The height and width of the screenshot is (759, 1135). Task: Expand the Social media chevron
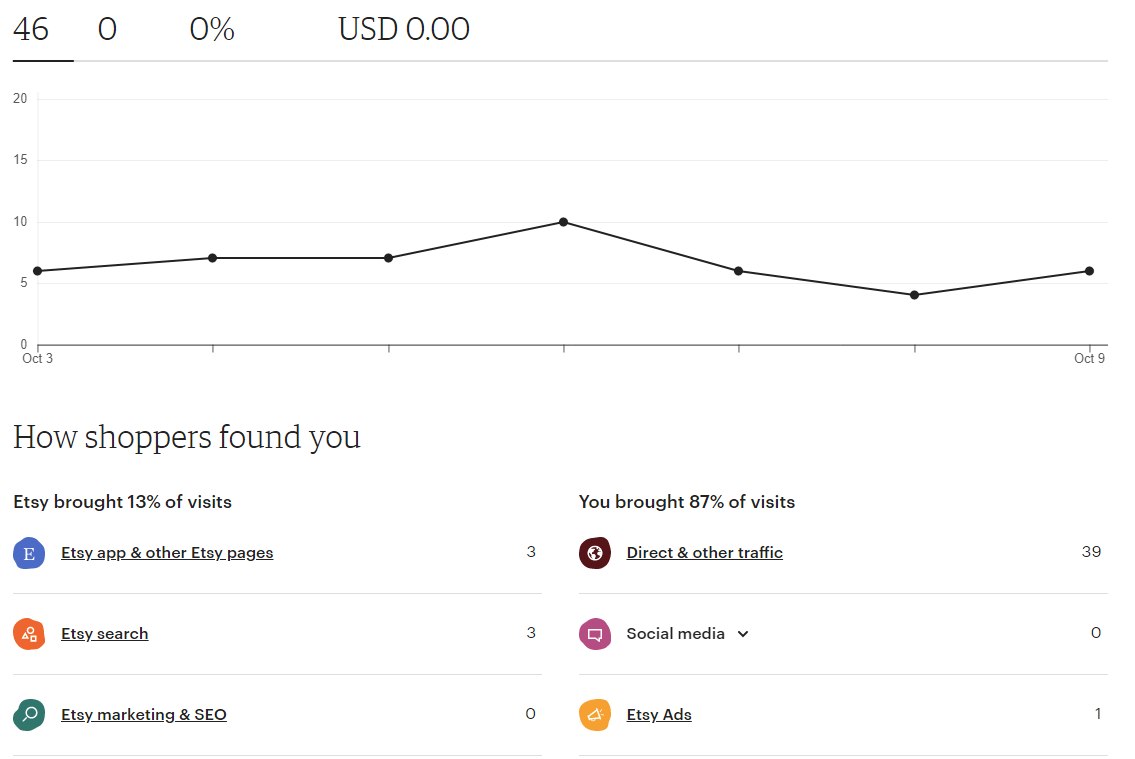coord(743,635)
